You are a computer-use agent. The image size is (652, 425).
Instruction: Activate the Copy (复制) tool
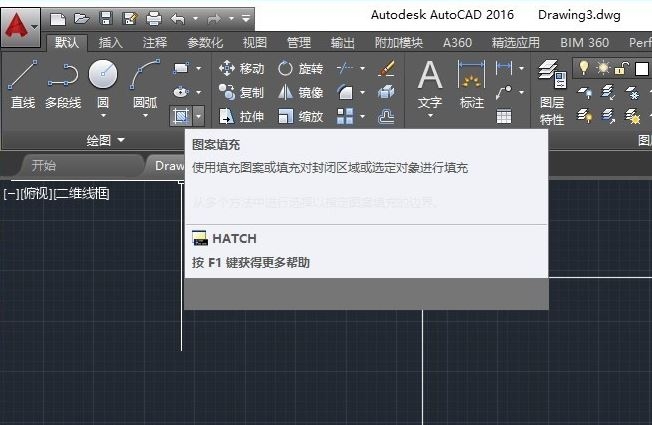(x=242, y=92)
